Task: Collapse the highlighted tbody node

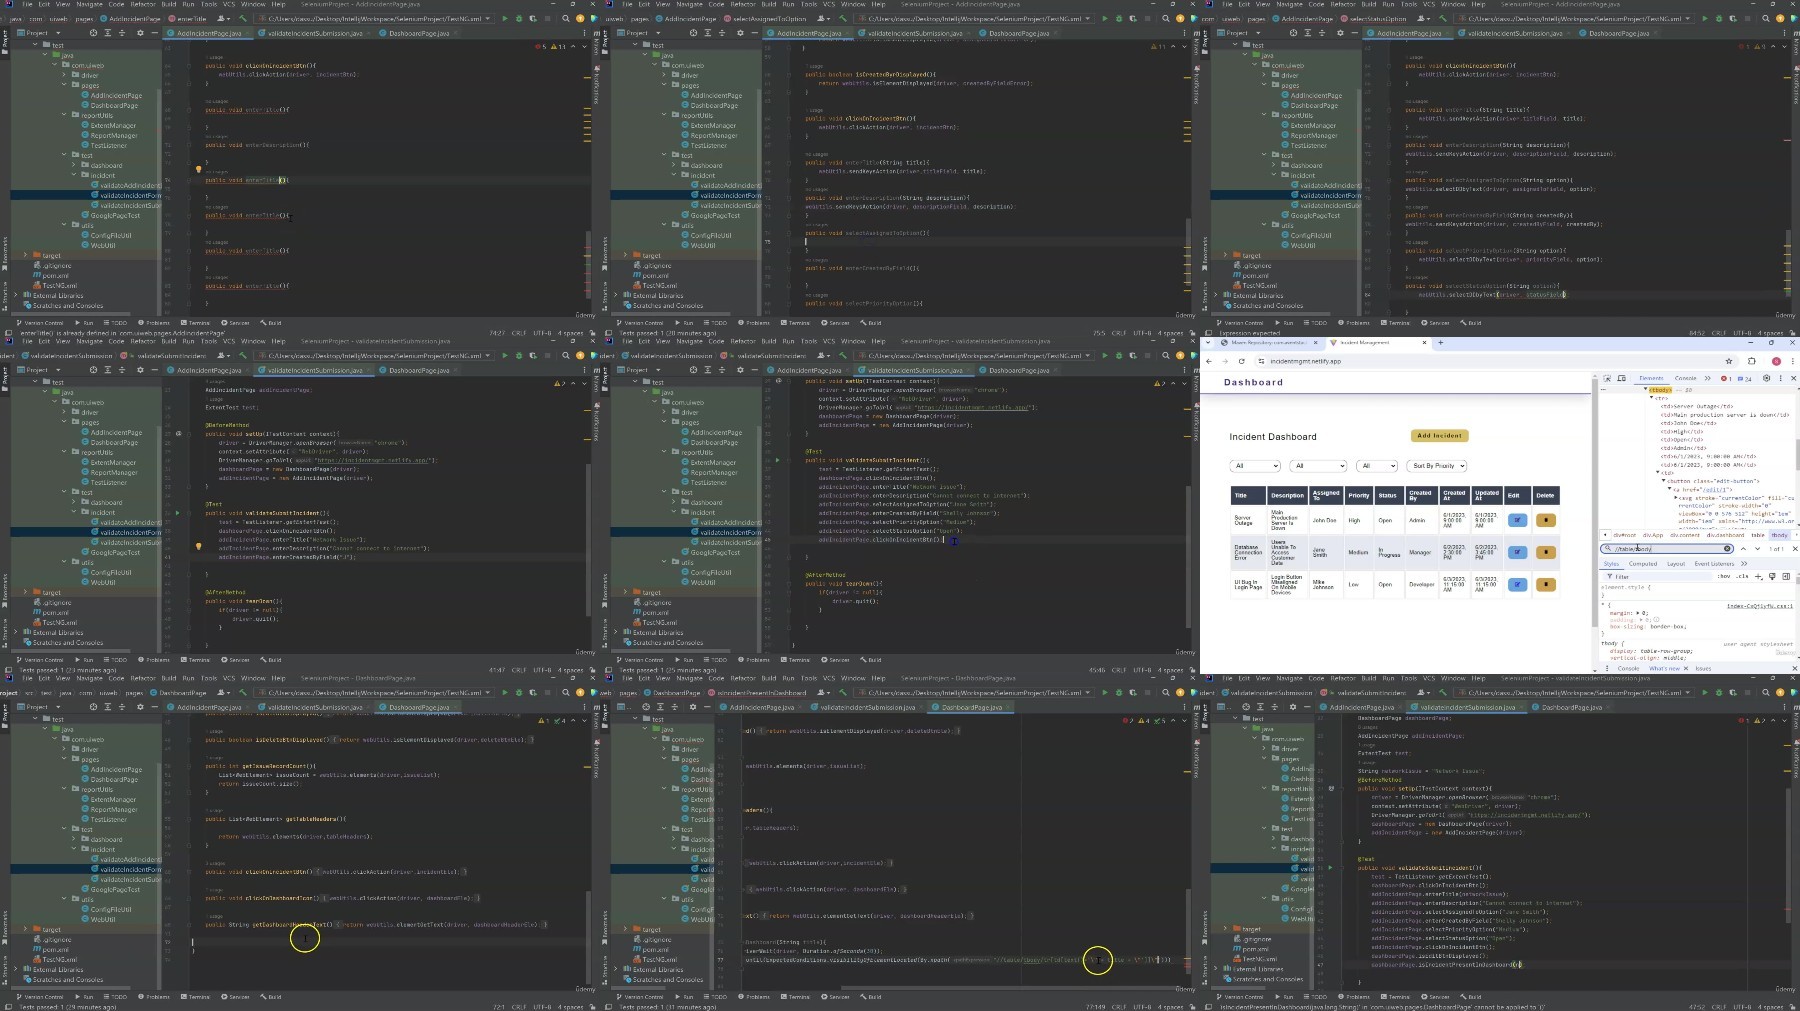Action: pyautogui.click(x=1645, y=389)
